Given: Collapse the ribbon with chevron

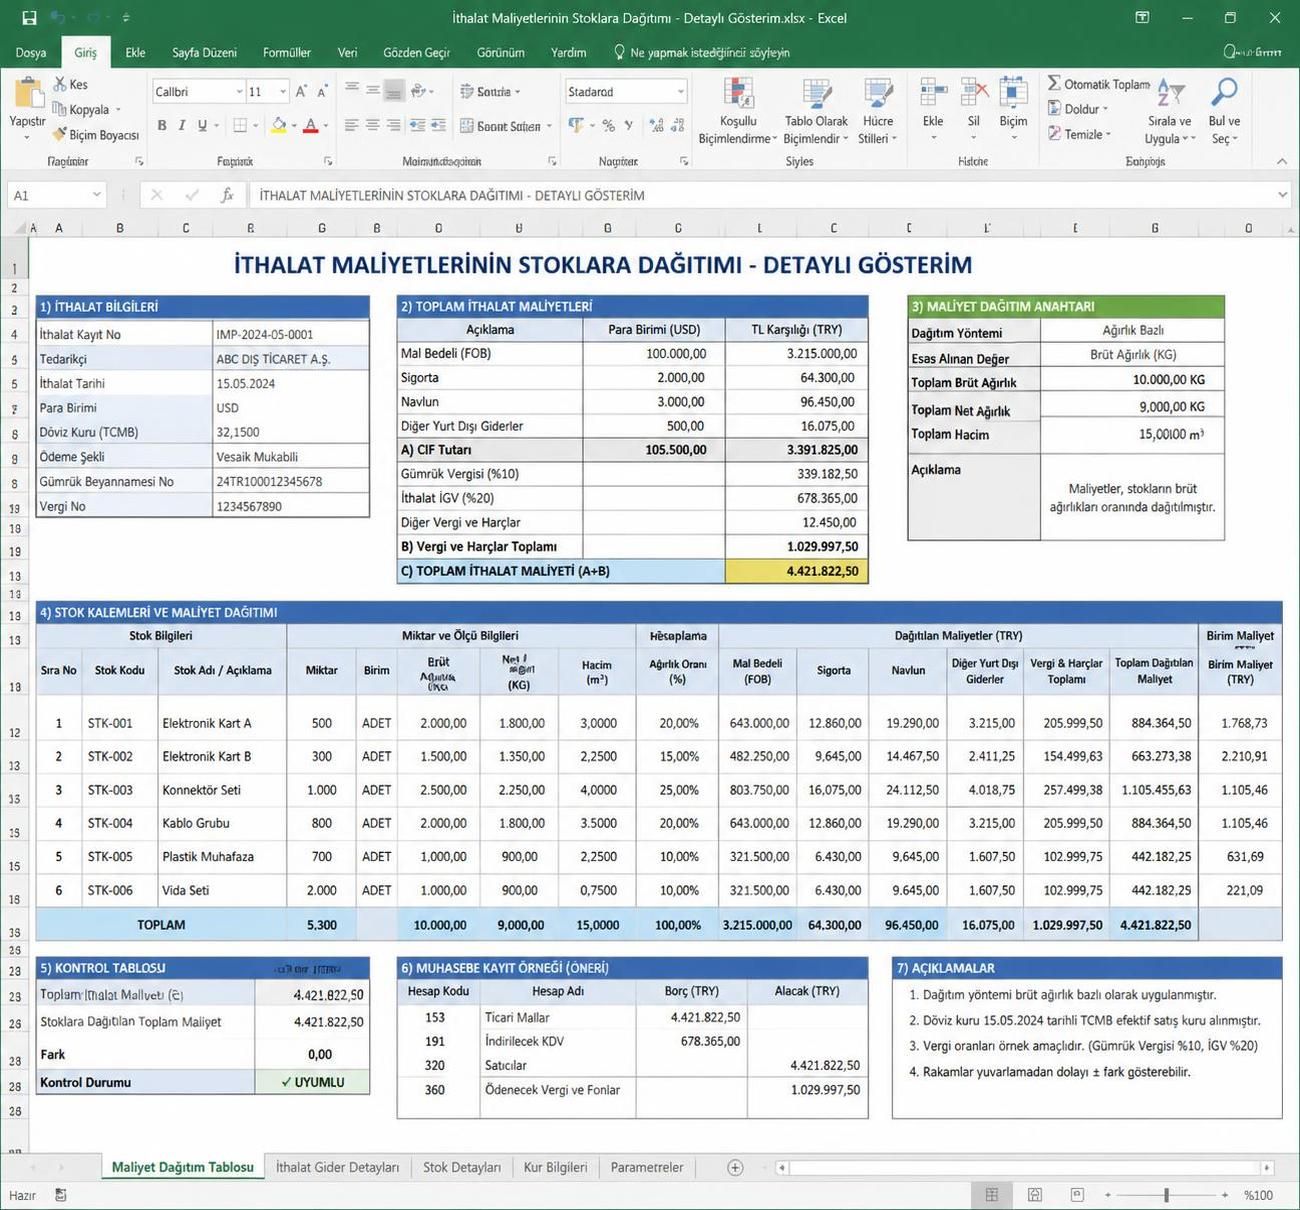Looking at the screenshot, I should [1282, 162].
